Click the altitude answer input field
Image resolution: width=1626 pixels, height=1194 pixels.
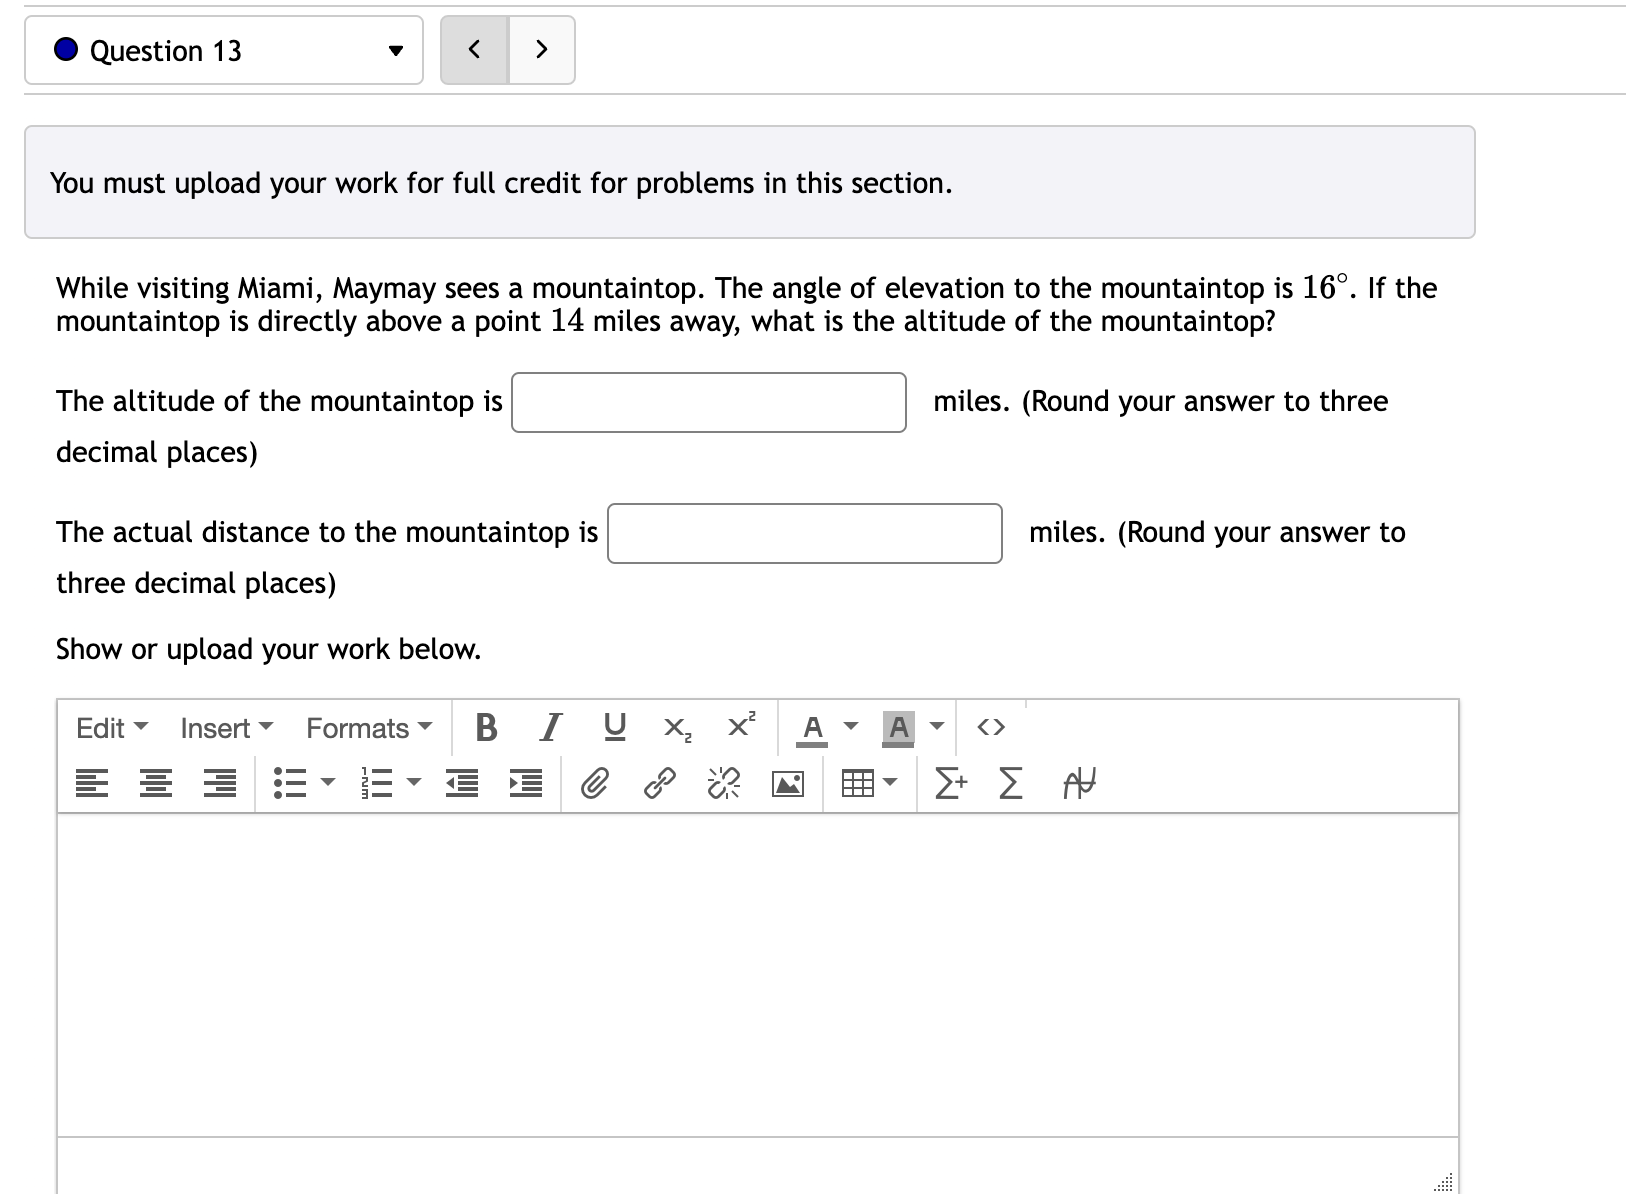click(x=708, y=402)
